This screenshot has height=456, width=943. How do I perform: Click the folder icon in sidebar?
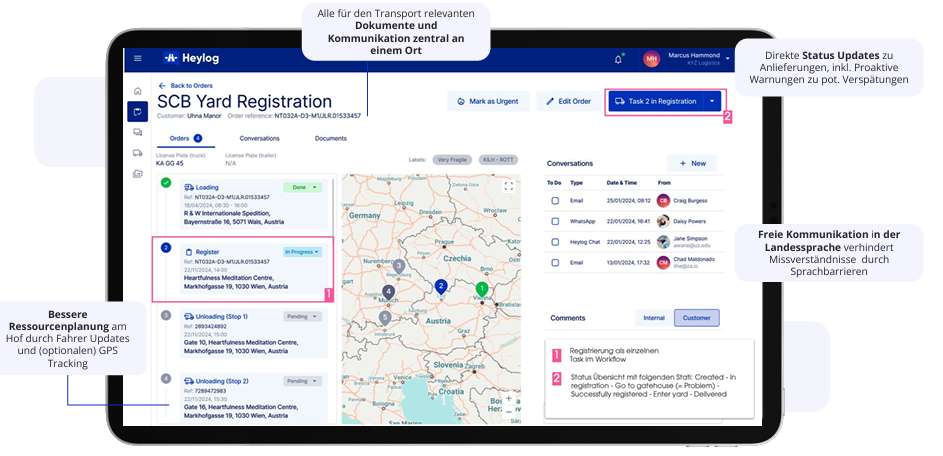coord(138,173)
